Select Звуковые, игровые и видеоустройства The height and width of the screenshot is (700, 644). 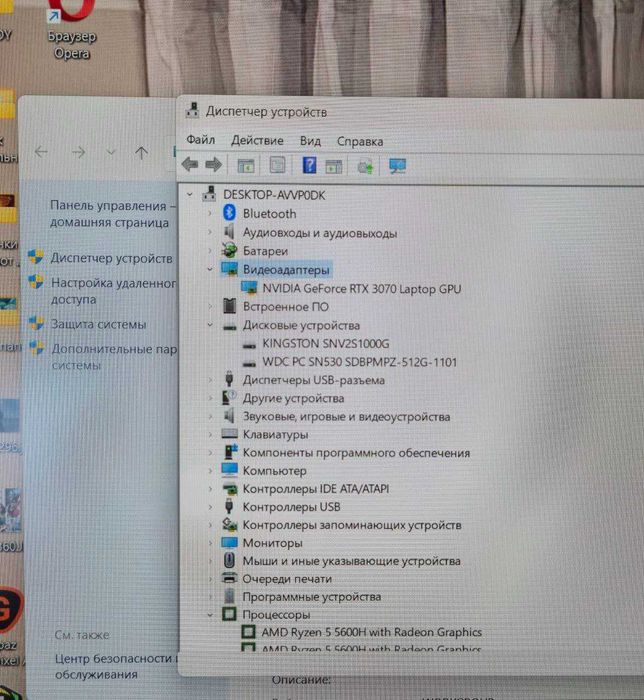[x=346, y=417]
